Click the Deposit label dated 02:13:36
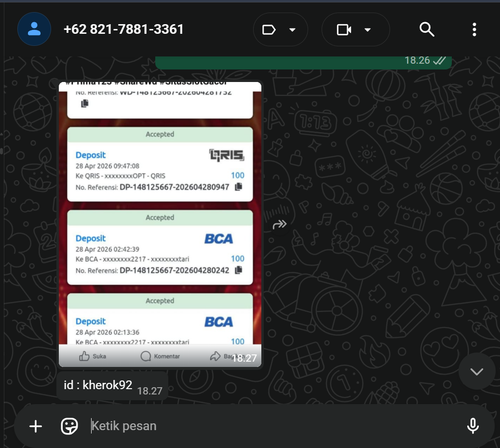 (90, 321)
